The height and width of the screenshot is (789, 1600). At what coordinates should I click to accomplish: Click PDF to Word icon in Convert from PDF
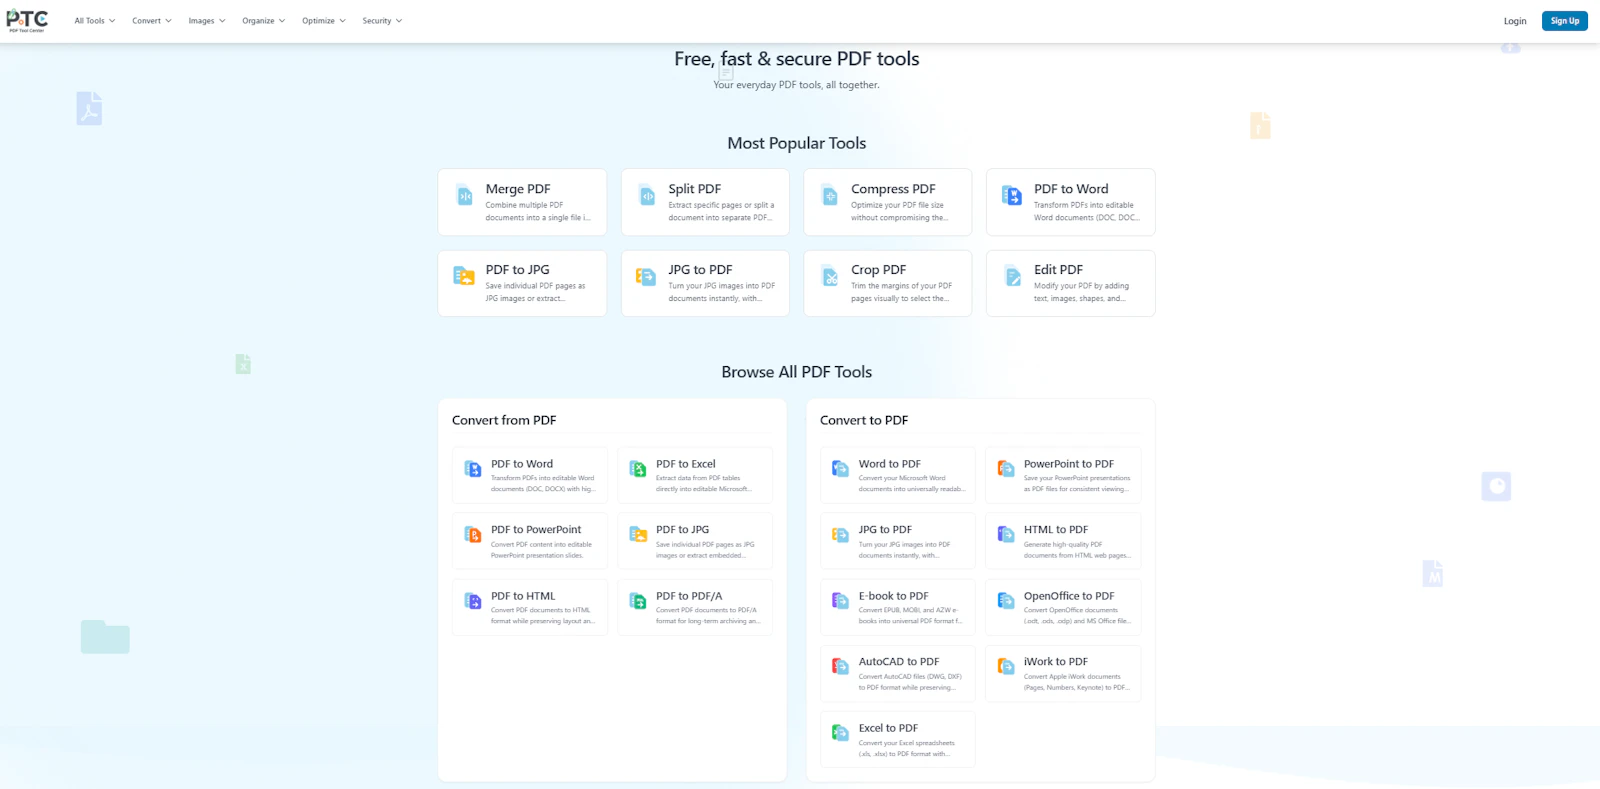473,469
